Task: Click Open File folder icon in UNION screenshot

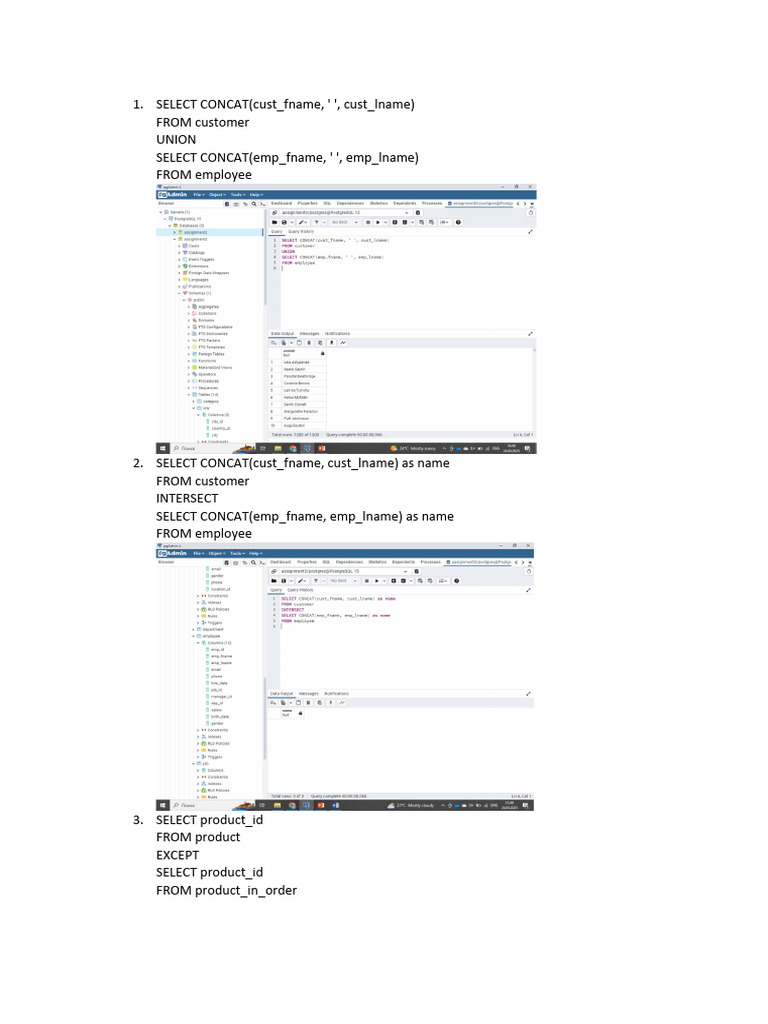Action: [x=275, y=222]
